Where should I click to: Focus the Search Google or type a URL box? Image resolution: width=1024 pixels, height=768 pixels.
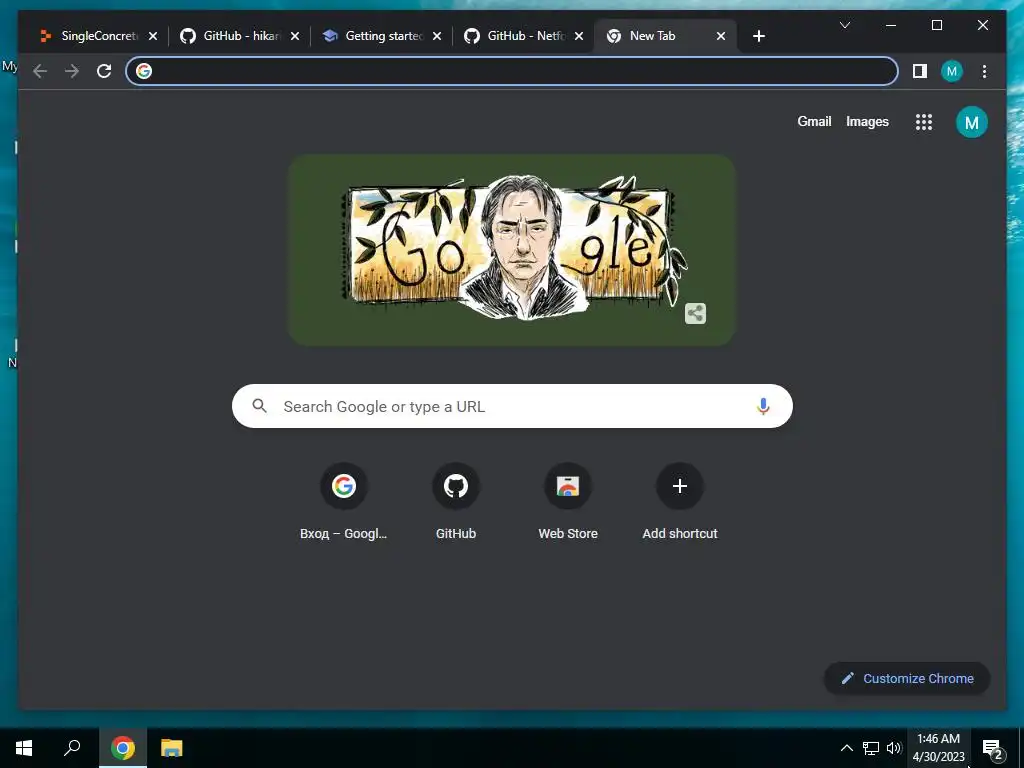512,406
